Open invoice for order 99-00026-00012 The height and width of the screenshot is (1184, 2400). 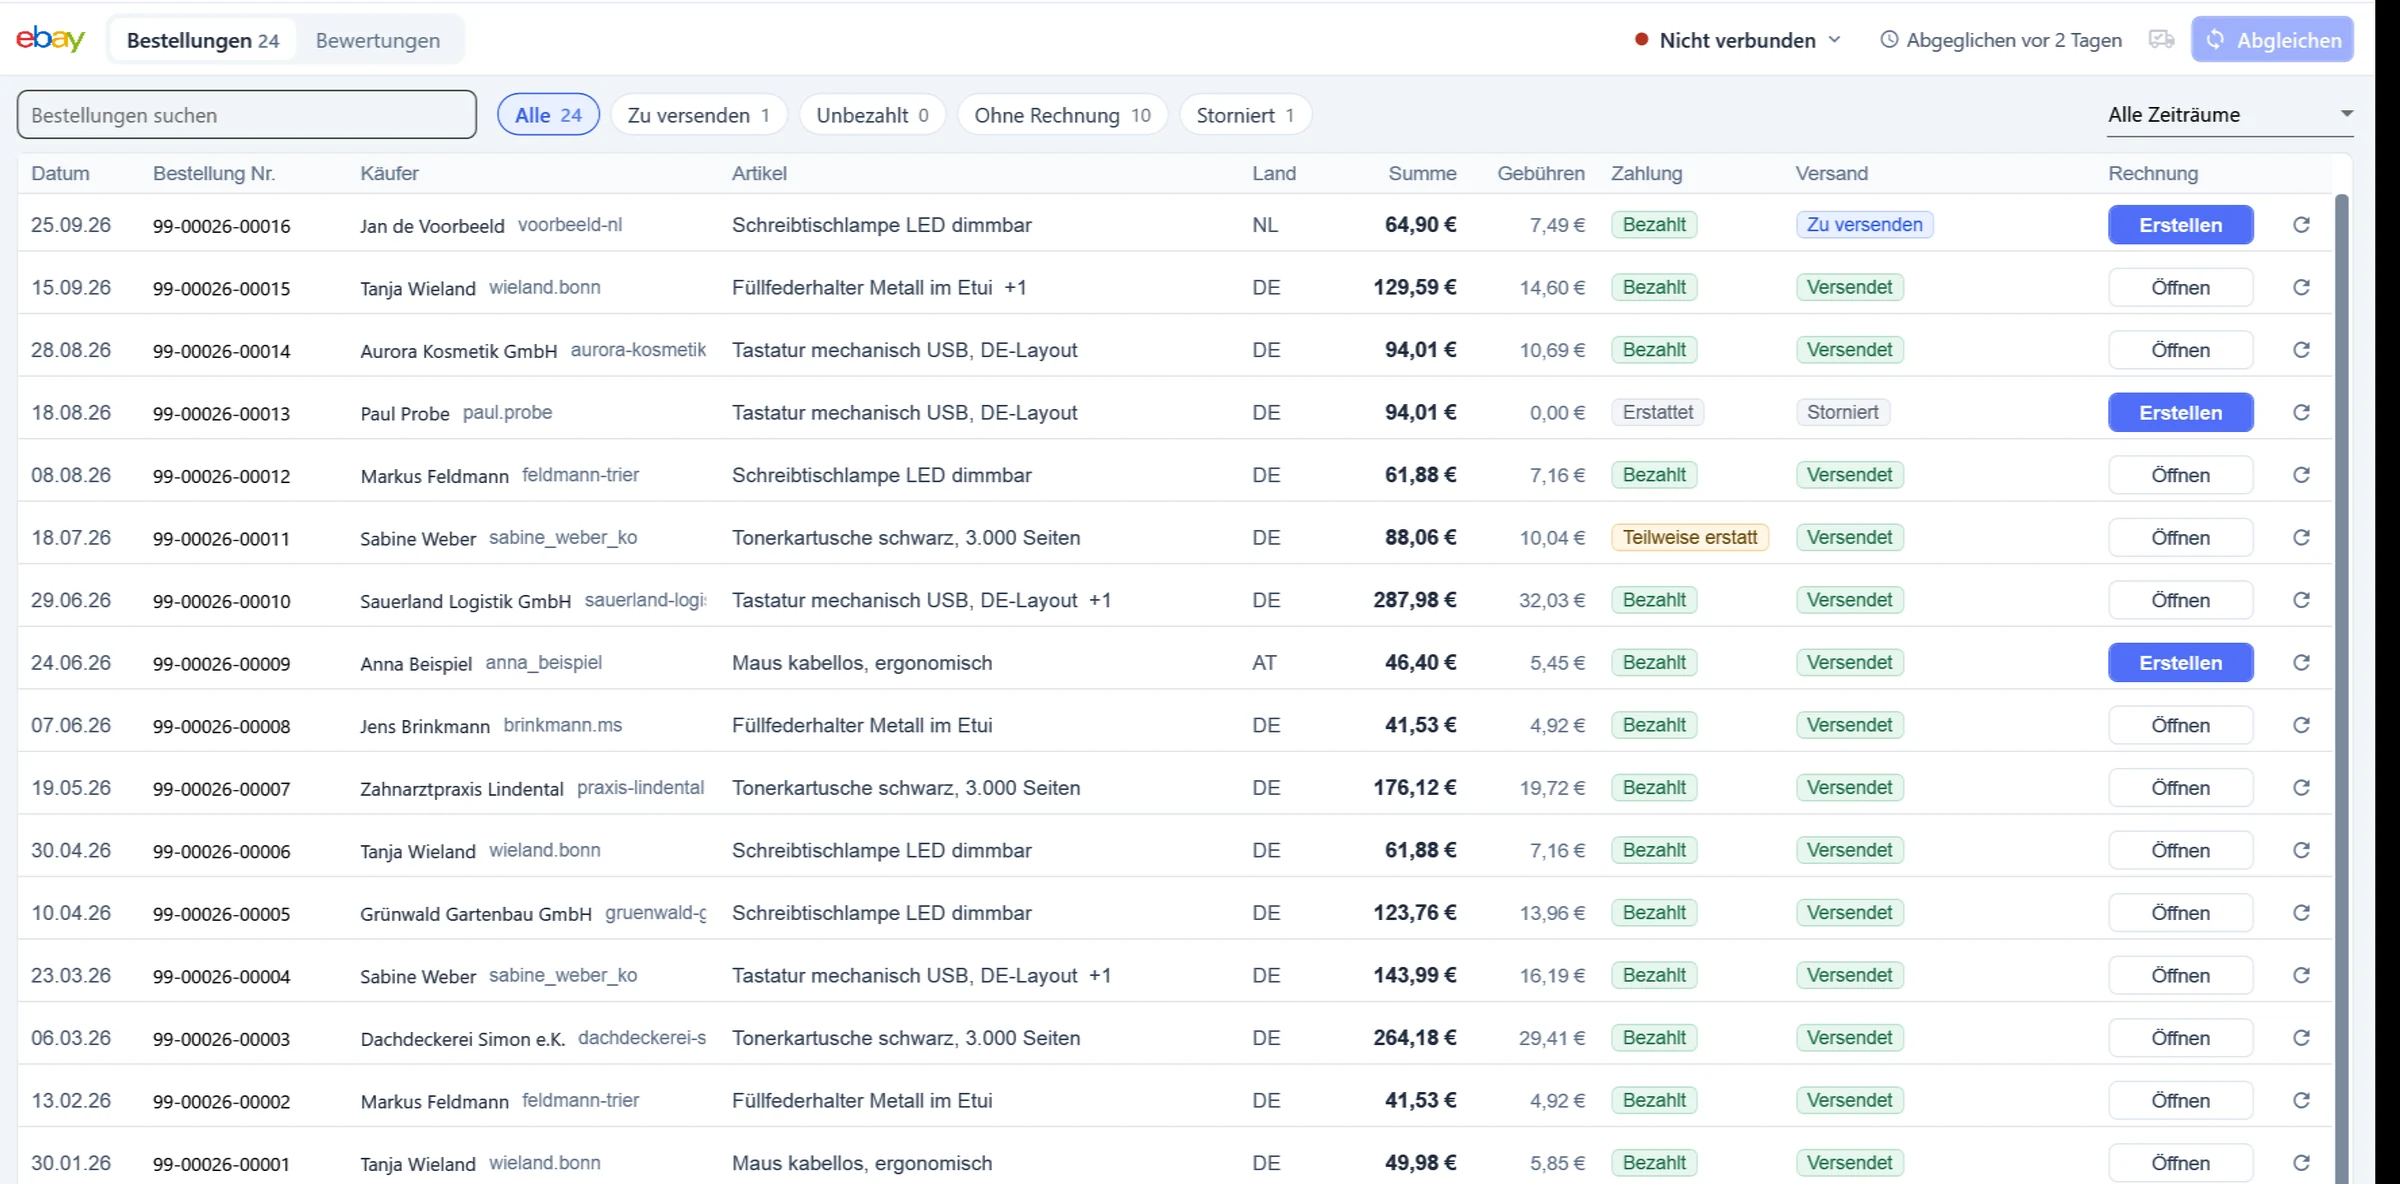tap(2180, 475)
